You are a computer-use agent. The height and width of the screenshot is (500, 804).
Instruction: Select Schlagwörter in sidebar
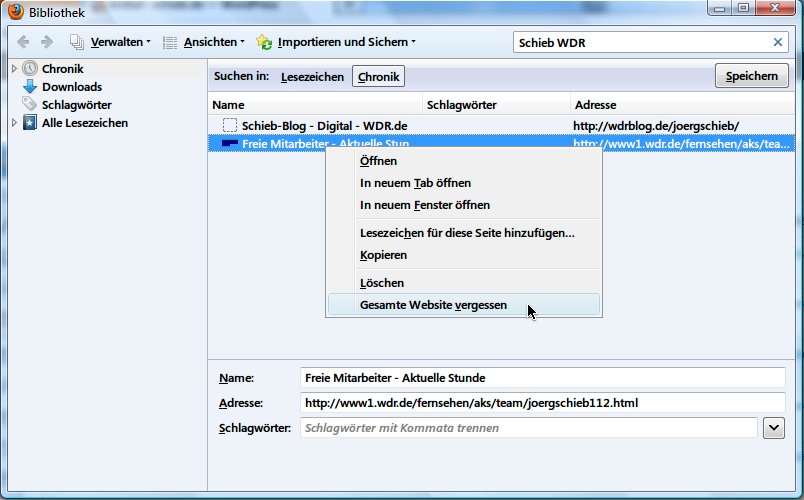click(x=76, y=105)
